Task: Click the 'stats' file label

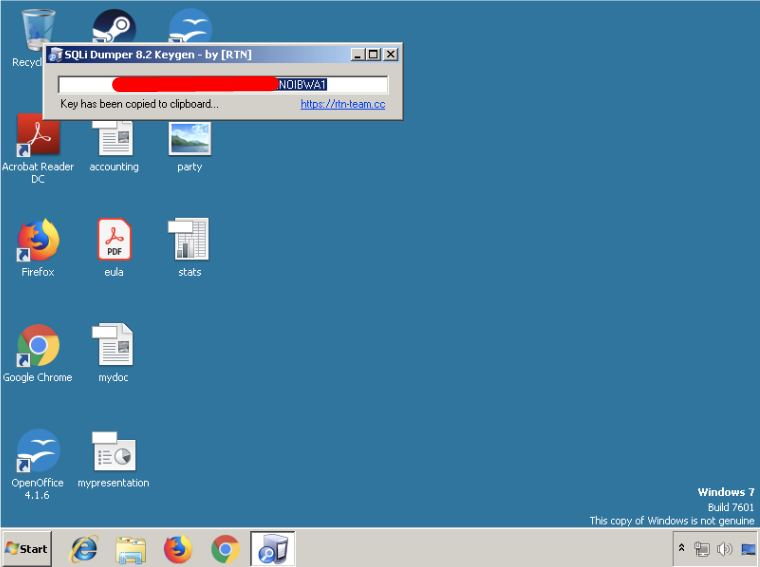Action: (x=190, y=272)
